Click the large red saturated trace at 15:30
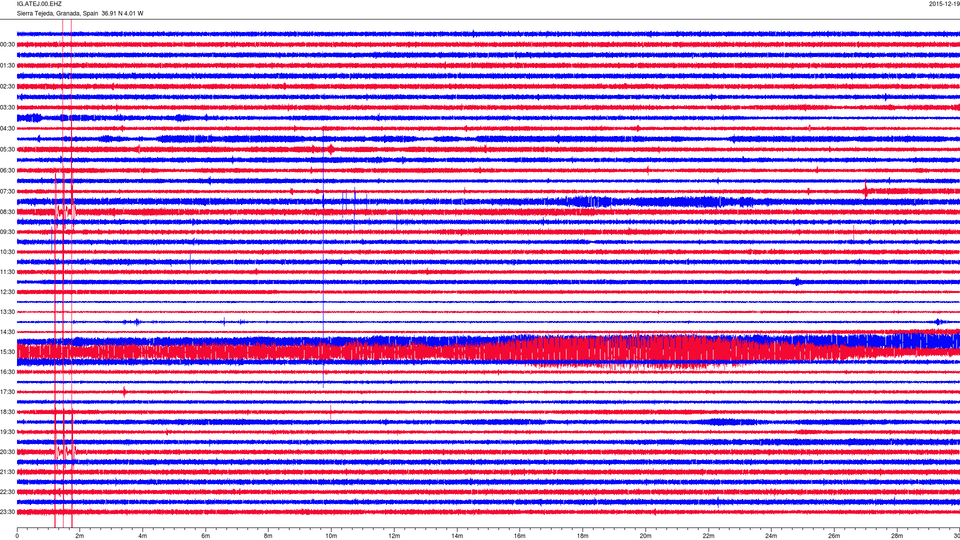Screen dimensions: 960x540 (489, 352)
